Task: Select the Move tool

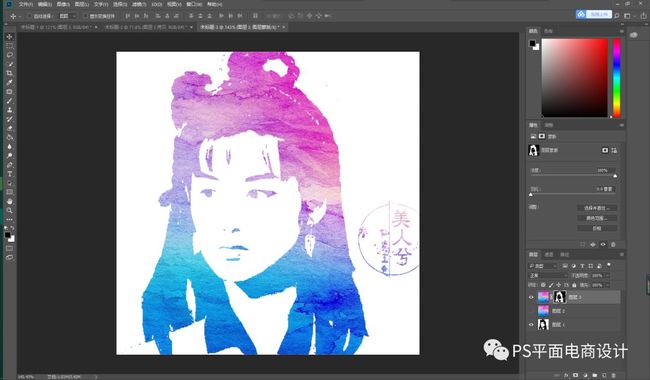Action: coord(10,37)
